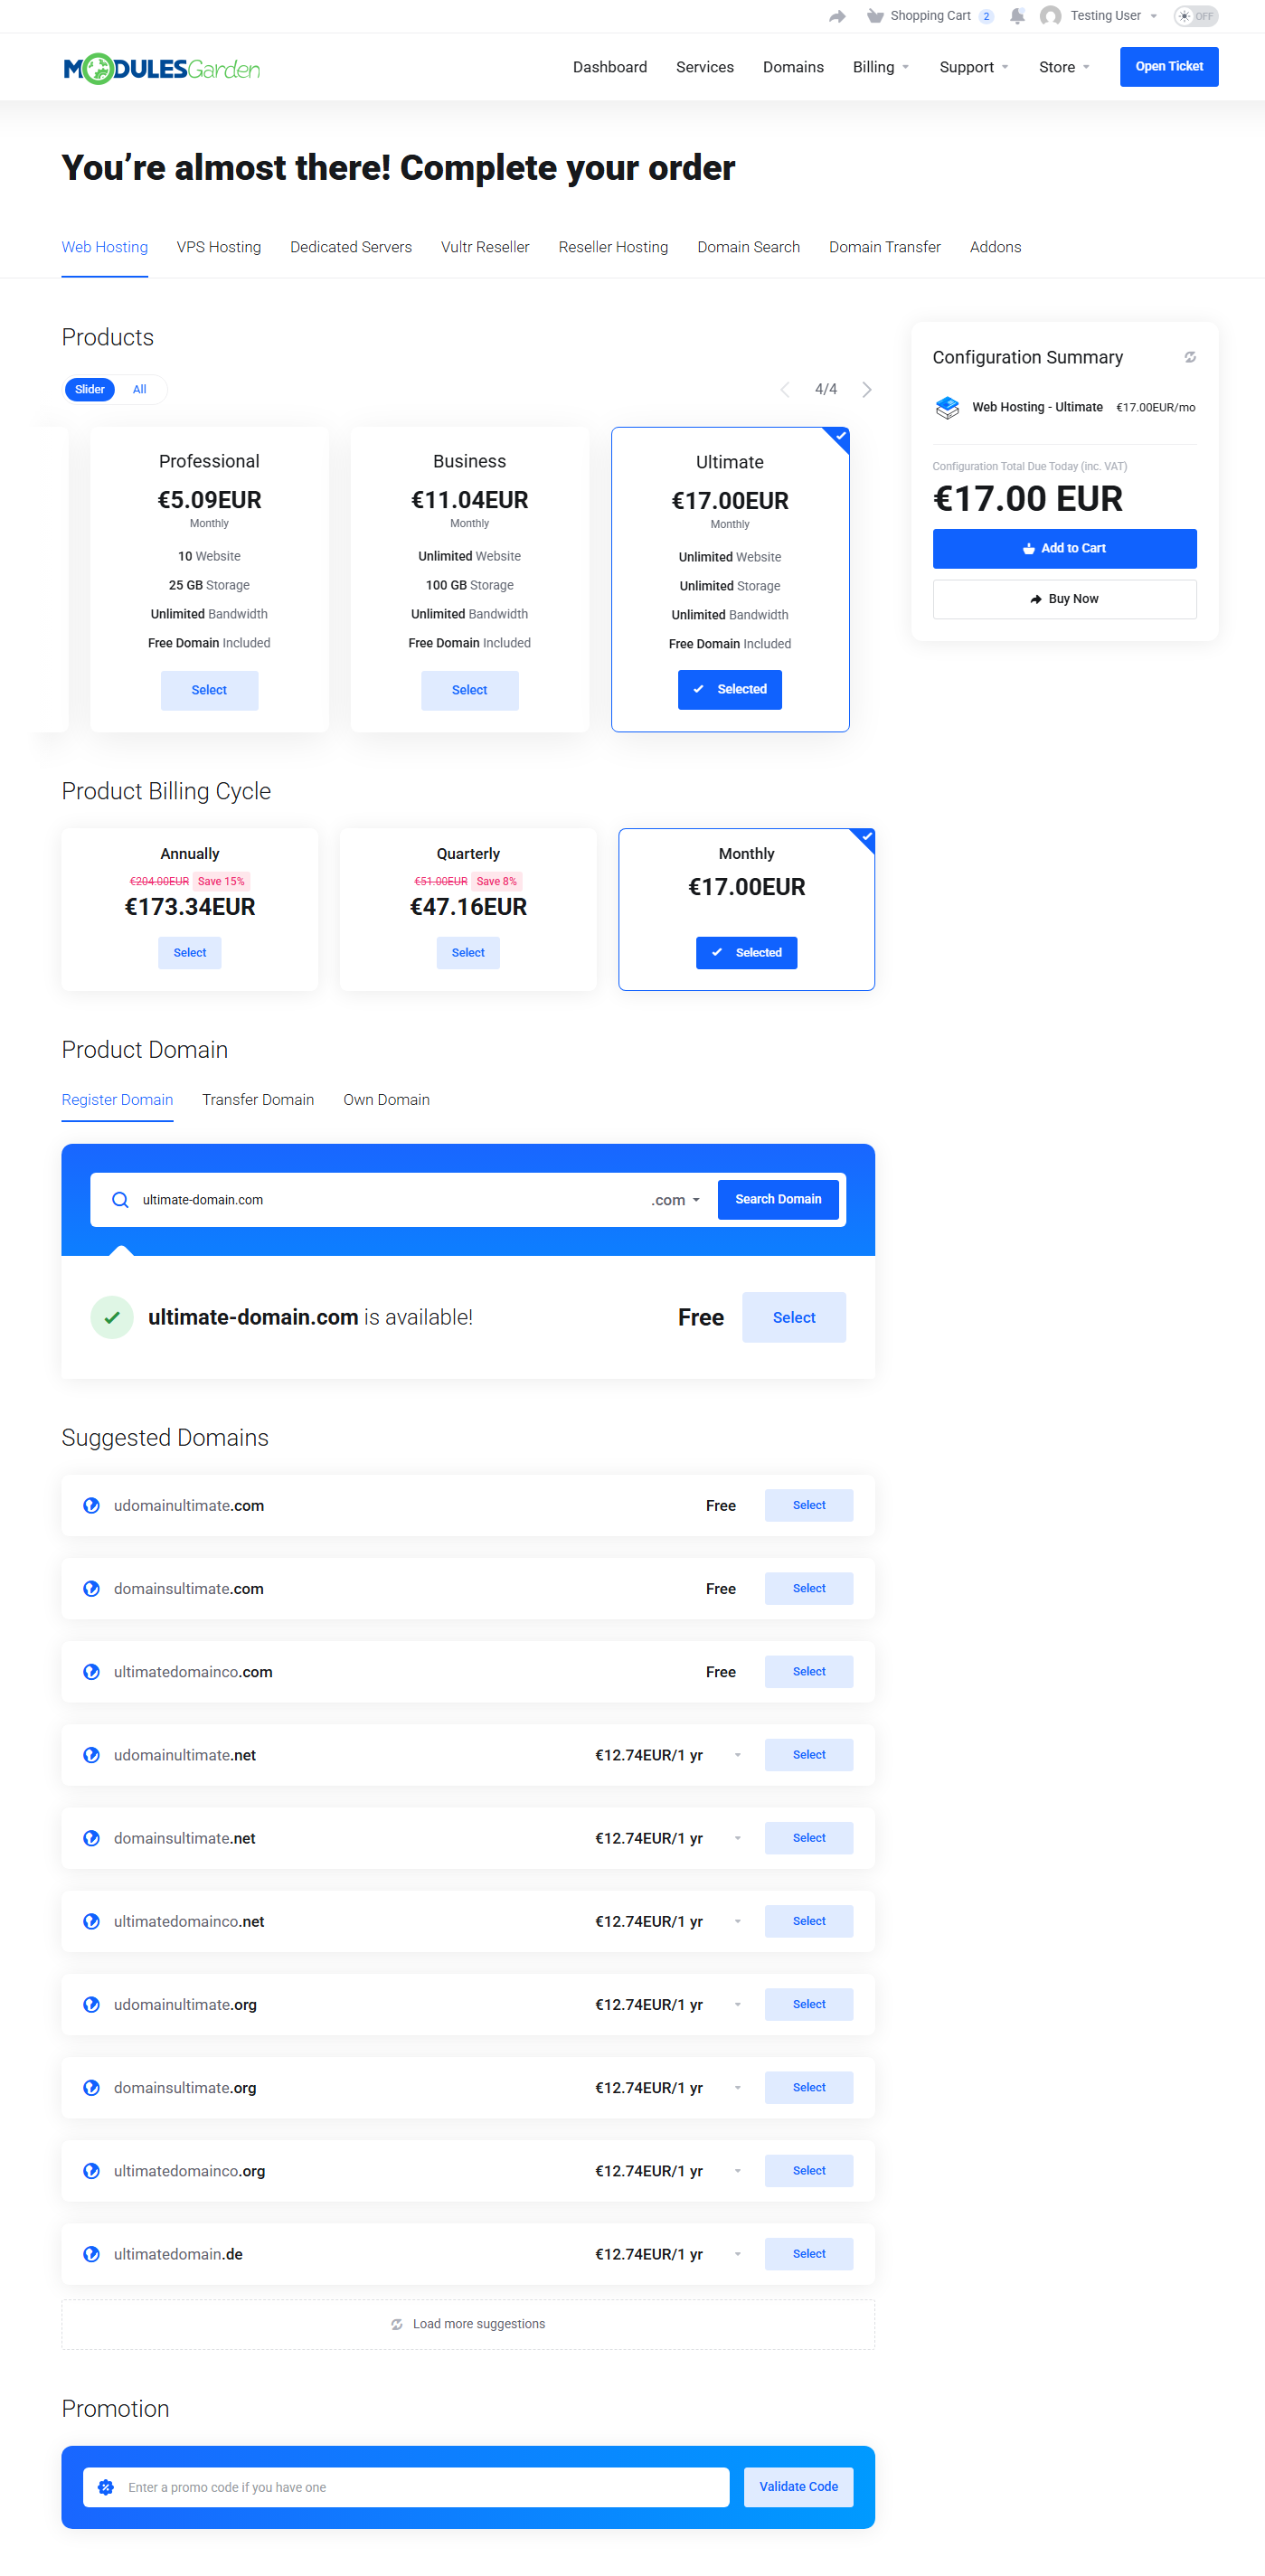The image size is (1265, 2576).
Task: Expand ultimatedomain.de pricing period dropdown
Action: tap(738, 2254)
